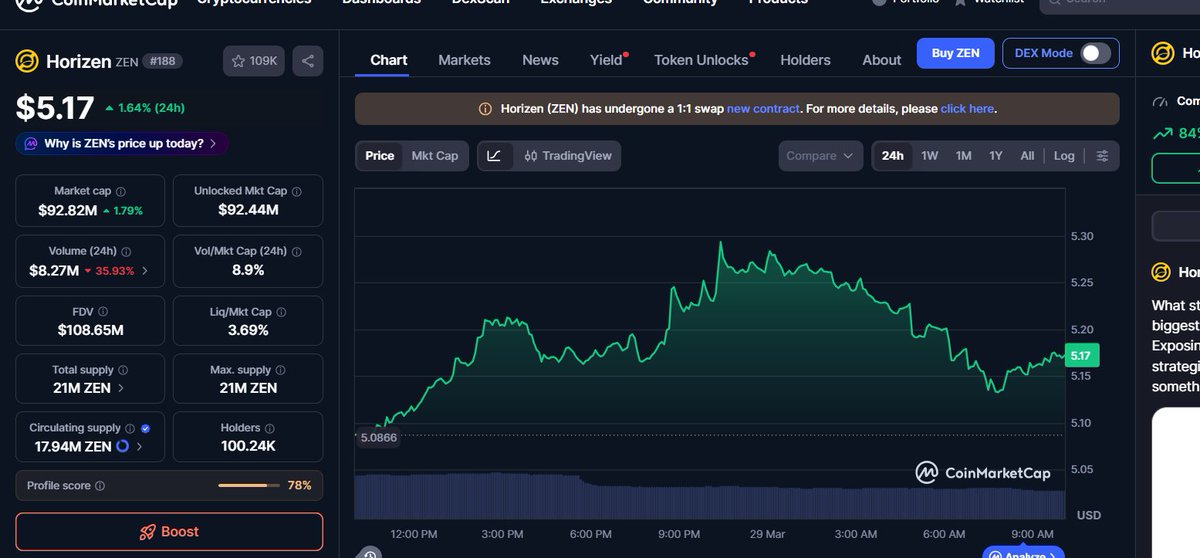Screen dimensions: 1200x558
Task: Expand Circulating supply 17.94M ZEN chevron
Action: point(139,446)
